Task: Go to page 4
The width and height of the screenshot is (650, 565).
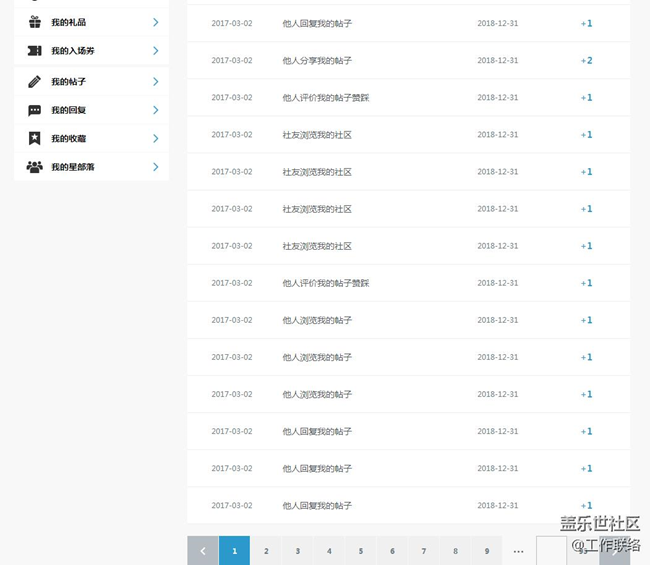Action: (x=329, y=550)
